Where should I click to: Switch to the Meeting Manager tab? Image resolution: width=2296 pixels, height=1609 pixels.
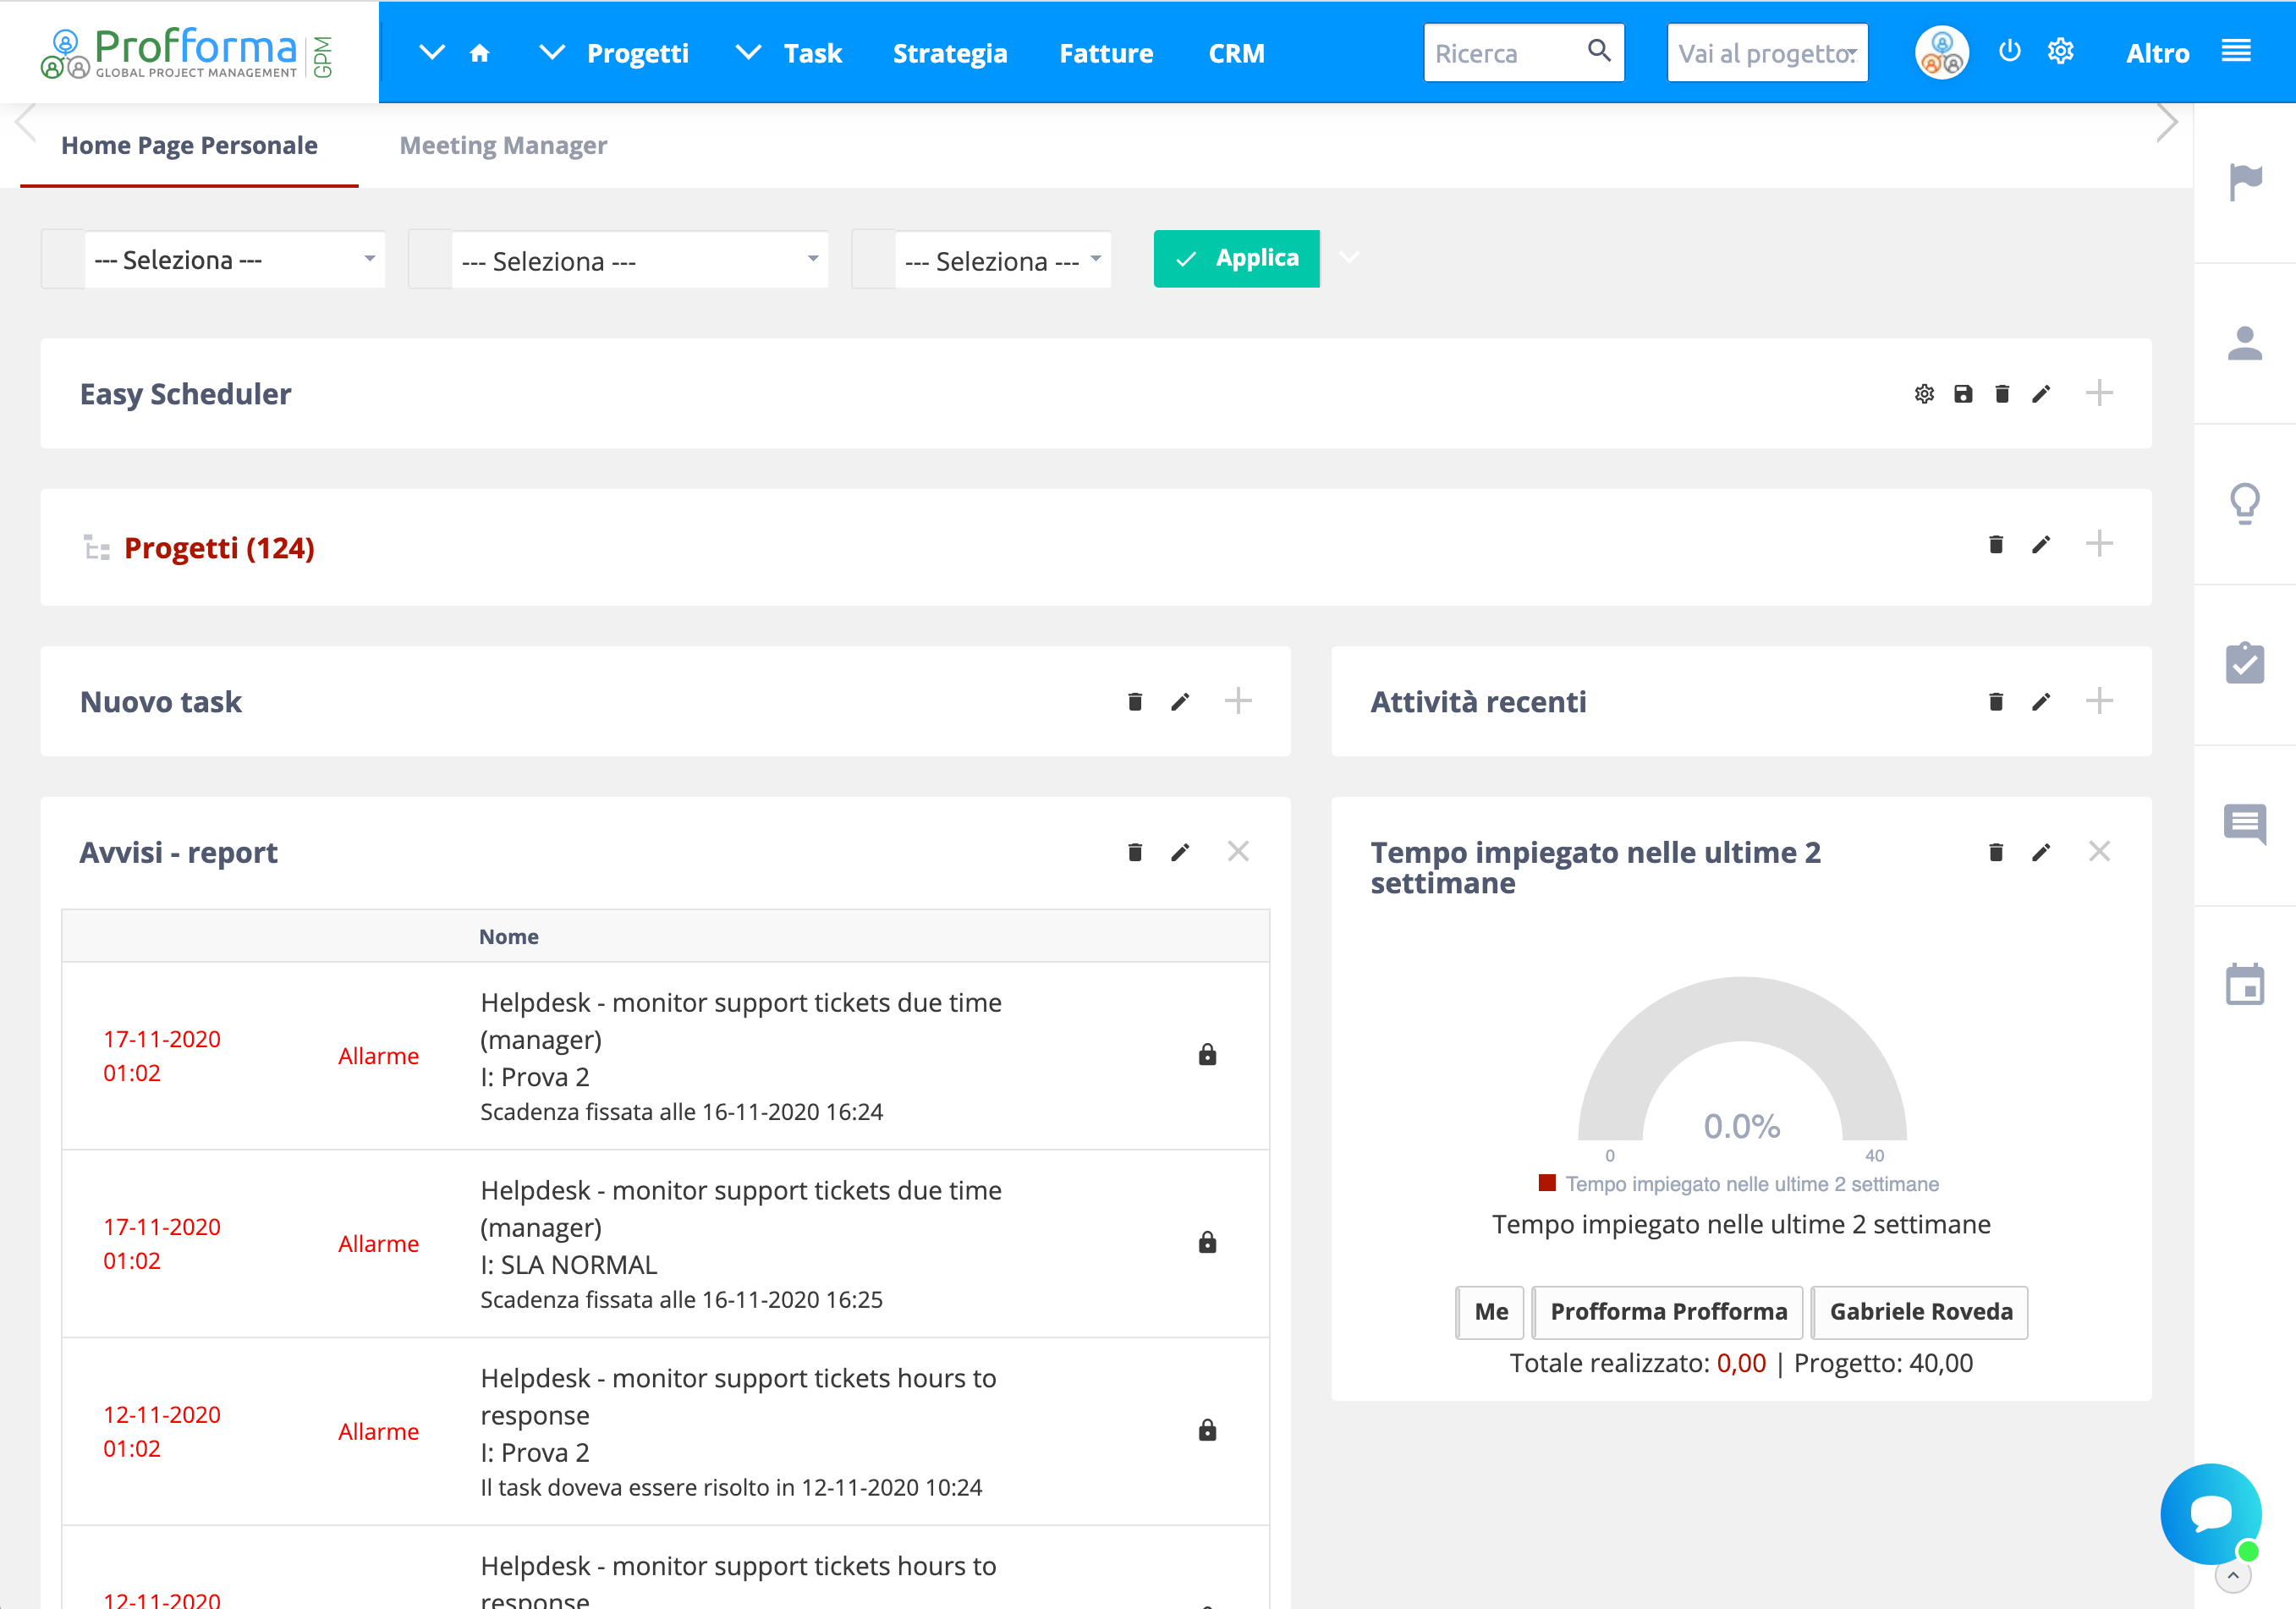pos(503,146)
